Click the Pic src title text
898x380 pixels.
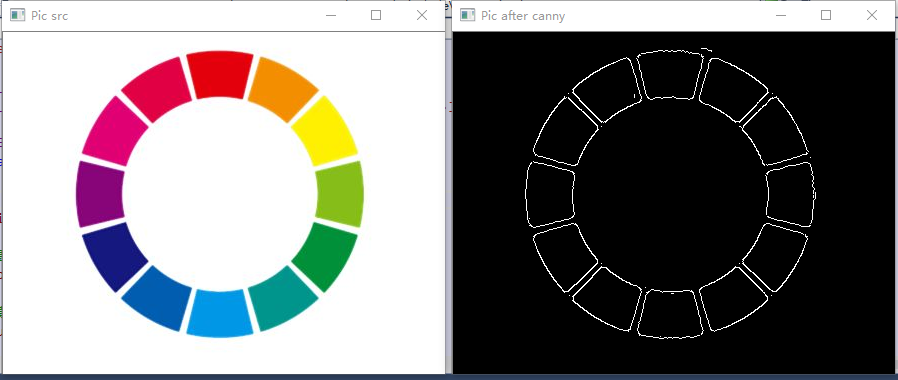point(50,16)
